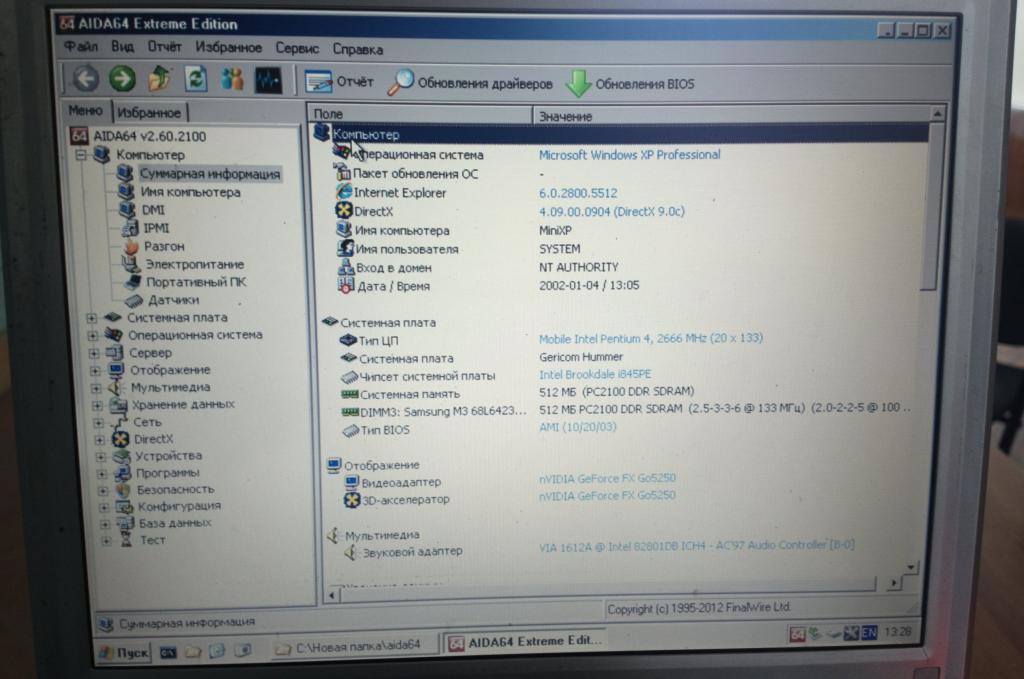
Task: Open DirectX 4.09.00.0904 version link
Action: 612,212
